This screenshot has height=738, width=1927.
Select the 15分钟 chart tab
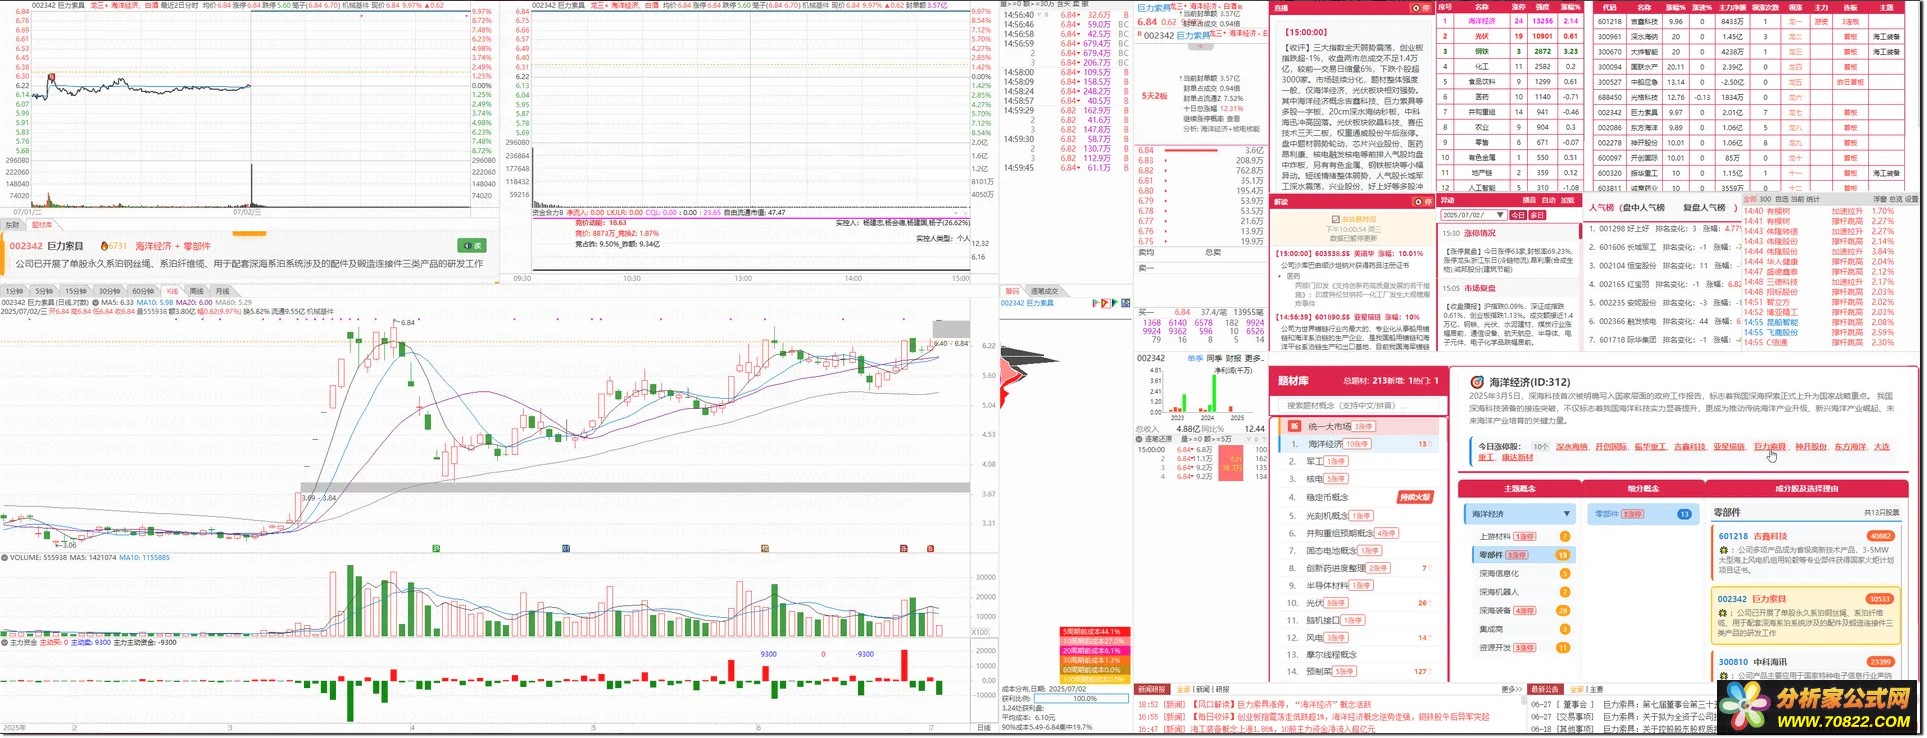pyautogui.click(x=76, y=291)
